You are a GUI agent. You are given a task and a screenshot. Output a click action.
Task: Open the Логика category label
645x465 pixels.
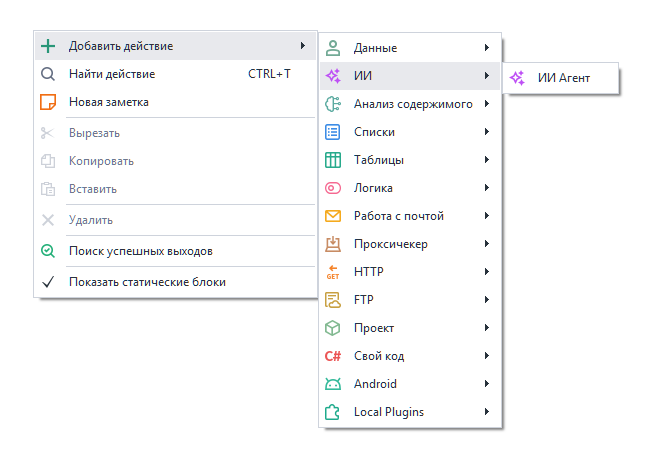(x=373, y=188)
